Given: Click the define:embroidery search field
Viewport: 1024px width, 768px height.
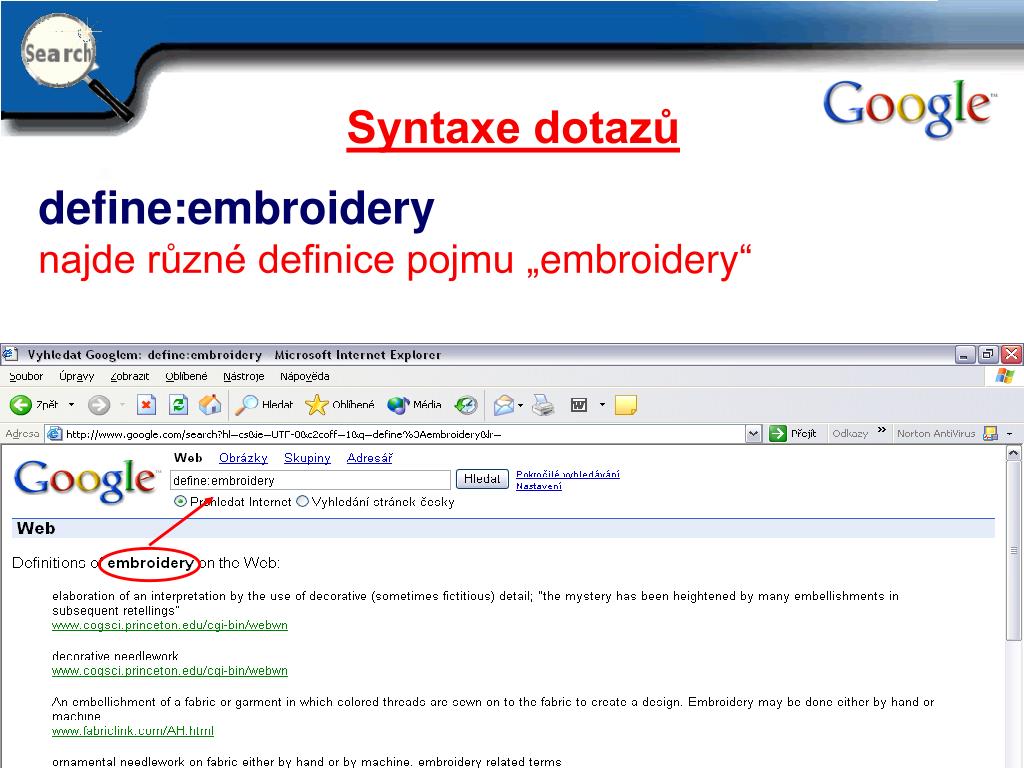Looking at the screenshot, I should click(310, 481).
